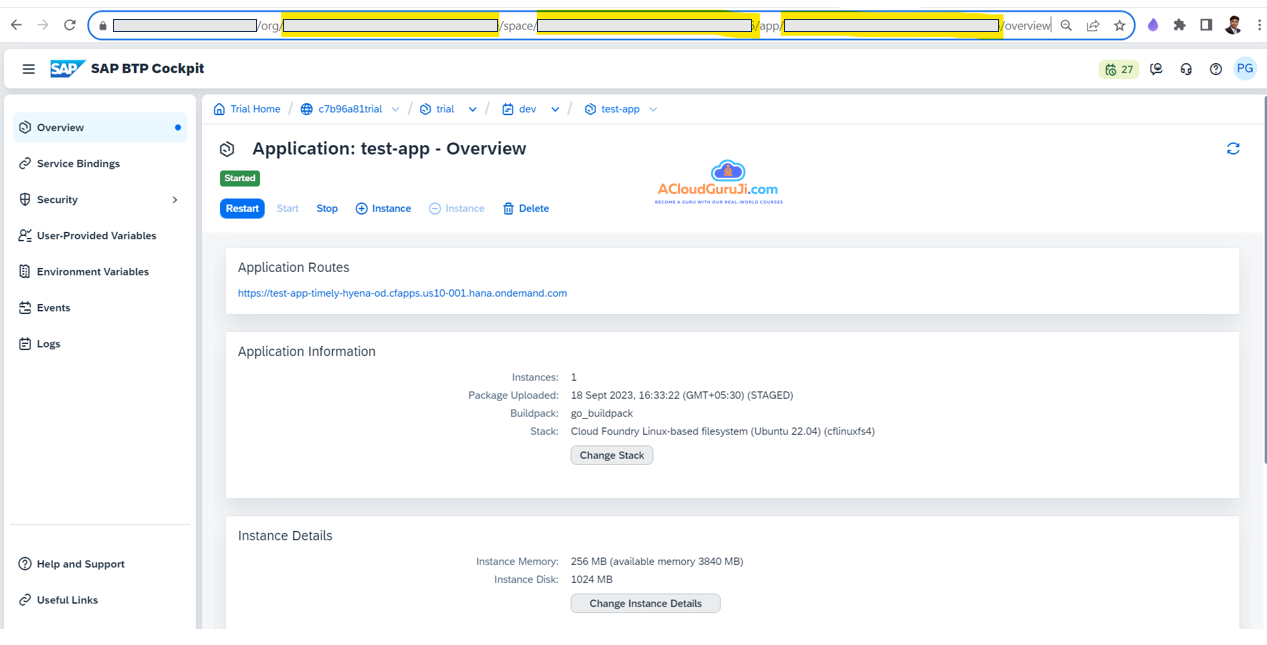1267x645 pixels.
Task: Open the test-app breadcrumb dropdown
Action: click(653, 109)
